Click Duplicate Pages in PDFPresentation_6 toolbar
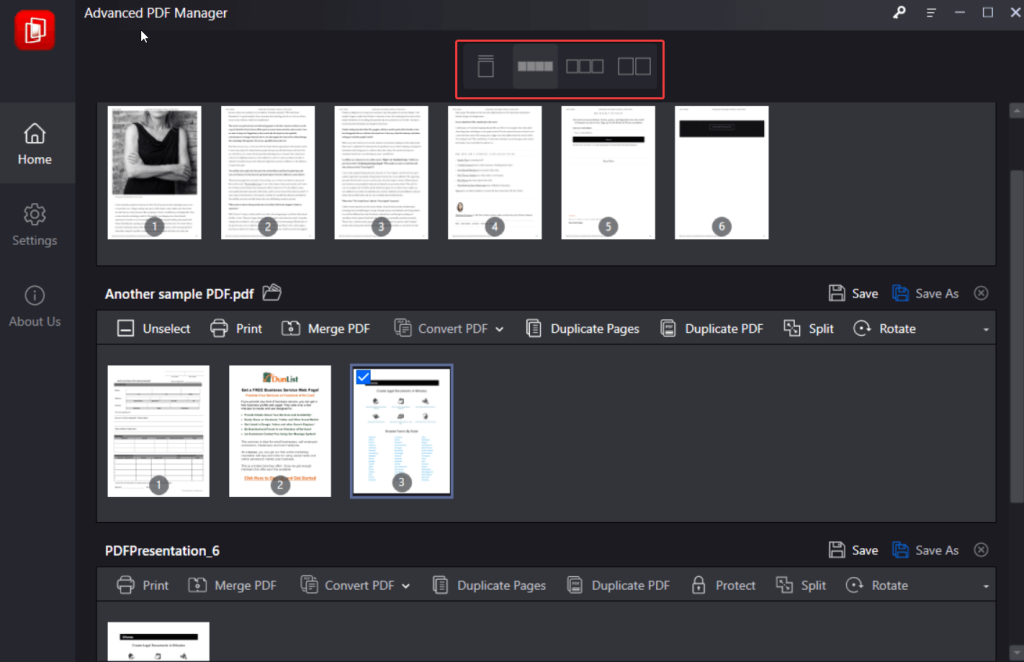1024x662 pixels. tap(489, 585)
